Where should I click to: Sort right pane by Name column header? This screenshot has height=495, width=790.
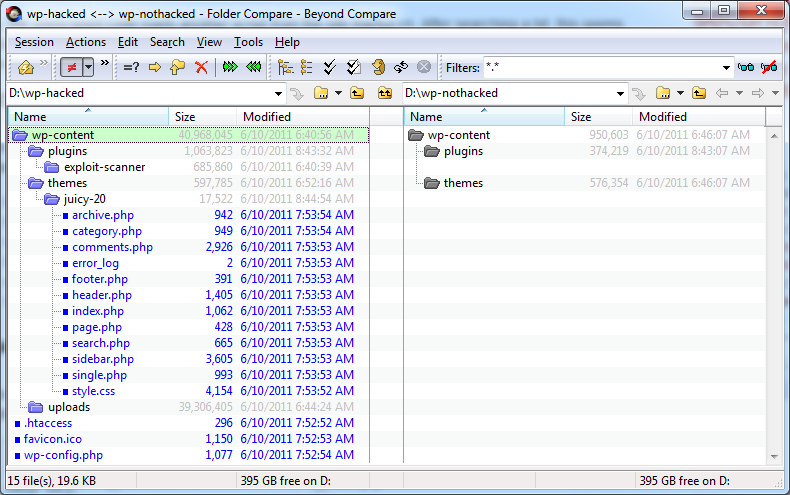484,117
